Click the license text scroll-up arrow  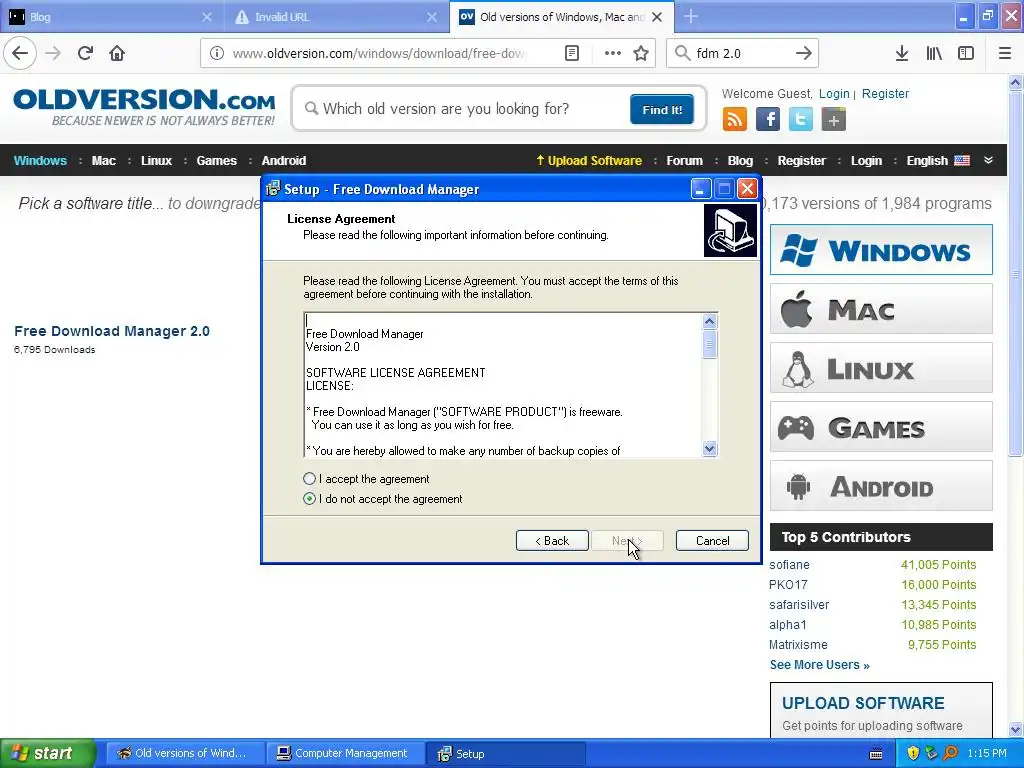tap(710, 321)
